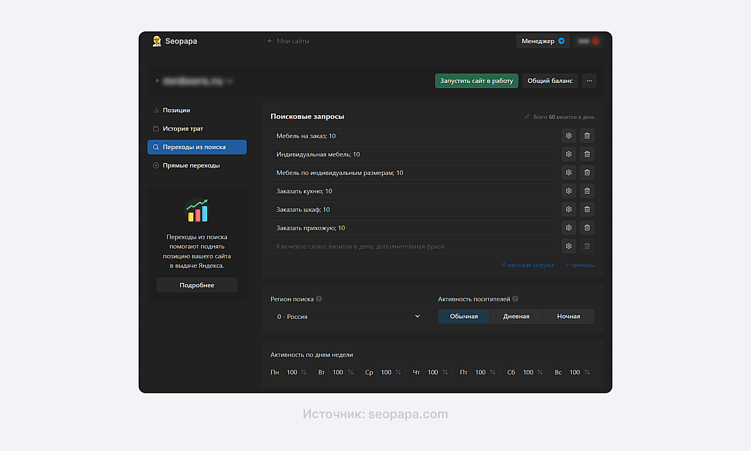Set visitor activity to 'Ночная'

click(x=568, y=316)
